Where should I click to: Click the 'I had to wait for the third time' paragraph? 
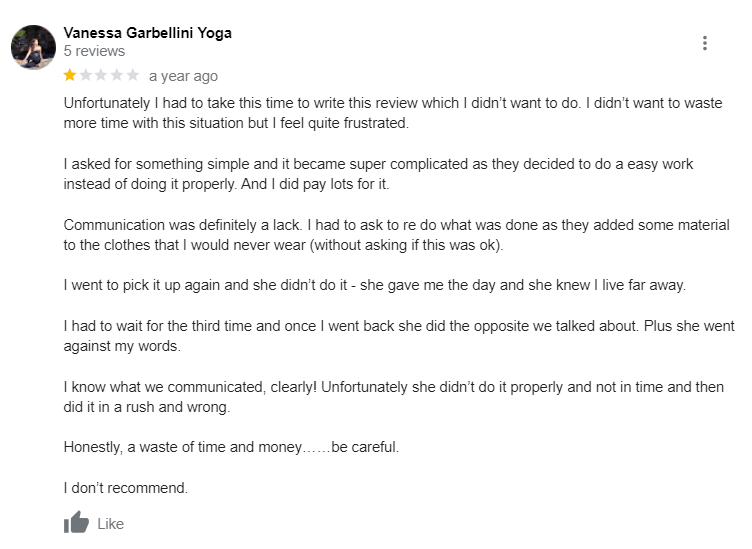tap(399, 336)
